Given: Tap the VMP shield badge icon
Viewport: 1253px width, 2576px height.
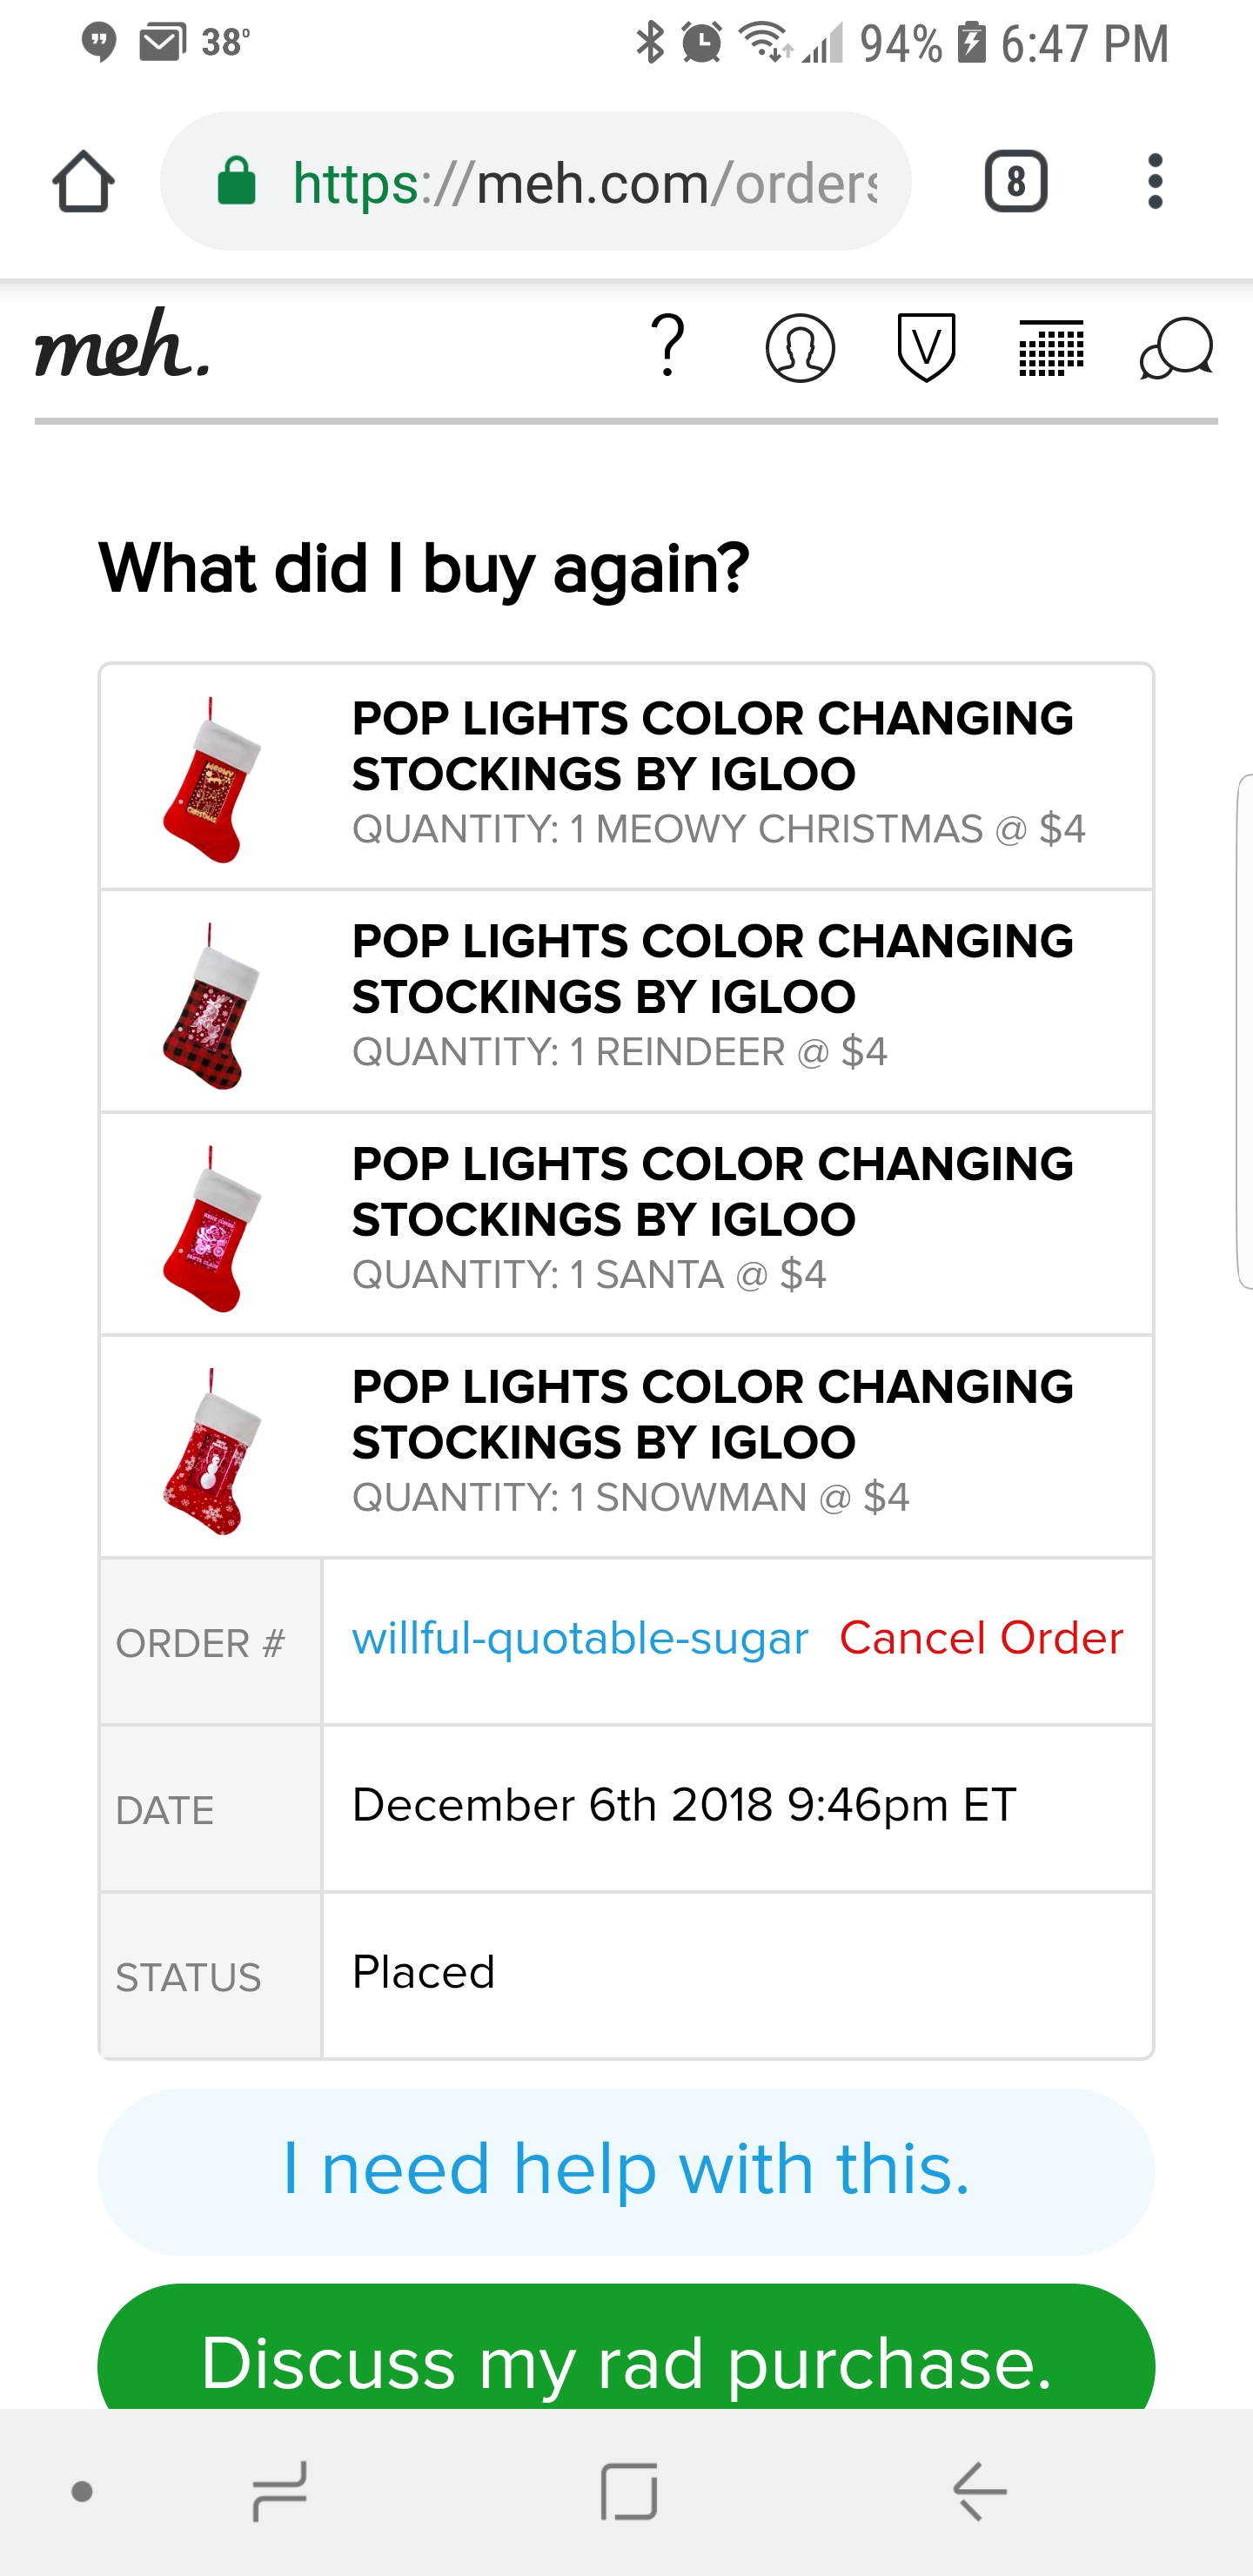Looking at the screenshot, I should coord(926,347).
